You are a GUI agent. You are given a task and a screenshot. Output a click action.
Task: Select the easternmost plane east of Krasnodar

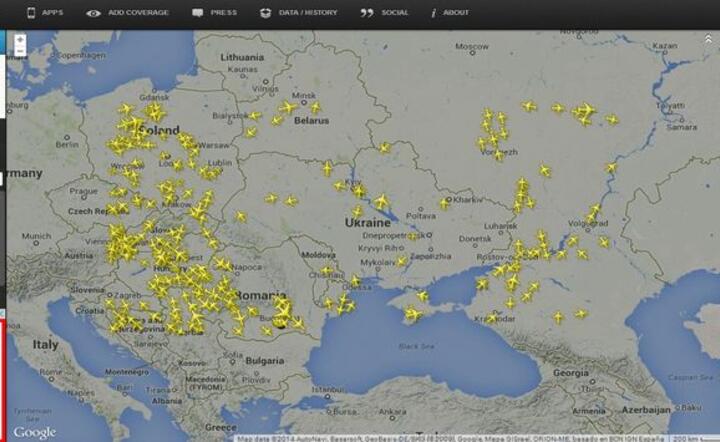pos(581,314)
